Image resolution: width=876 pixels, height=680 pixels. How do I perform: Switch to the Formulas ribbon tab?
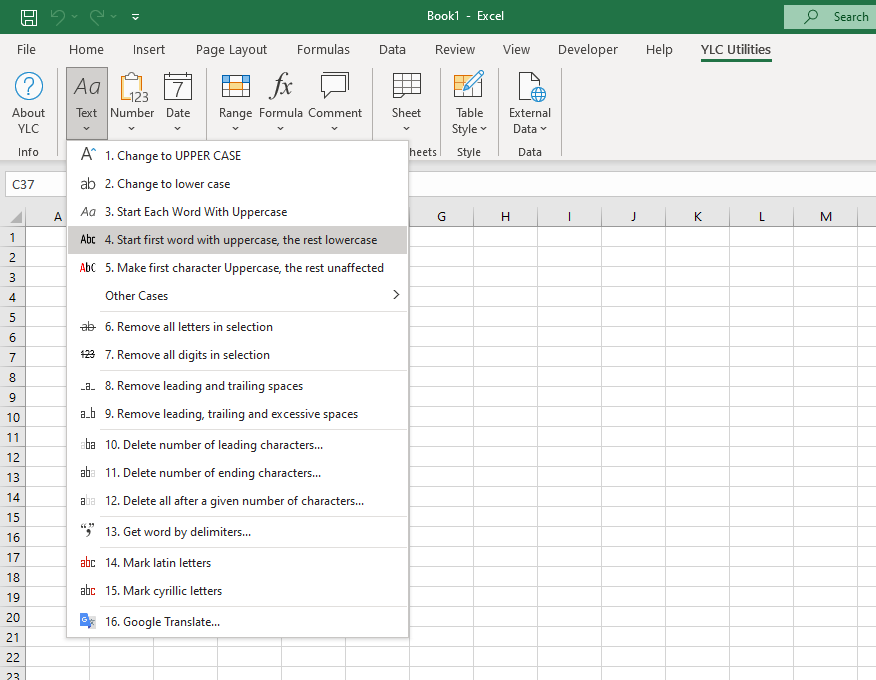(x=323, y=49)
